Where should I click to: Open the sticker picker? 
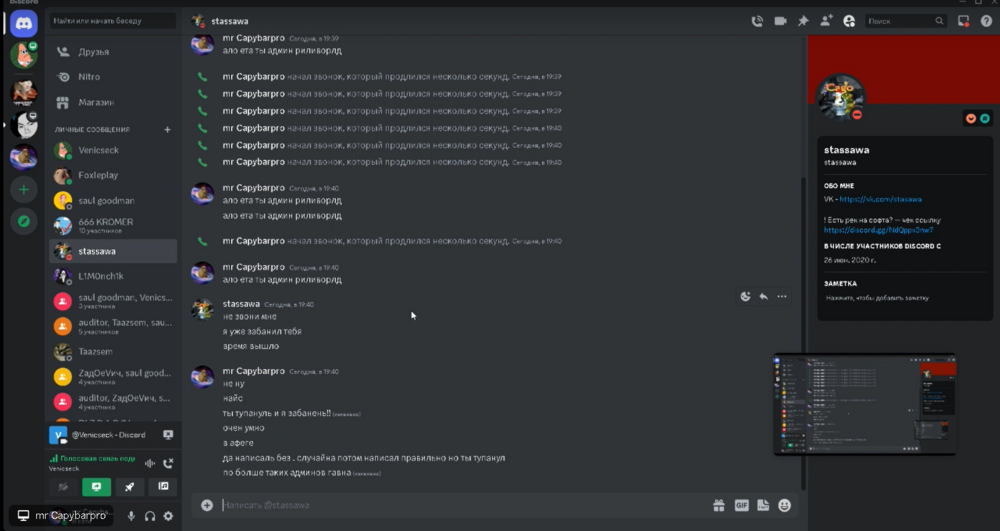763,506
